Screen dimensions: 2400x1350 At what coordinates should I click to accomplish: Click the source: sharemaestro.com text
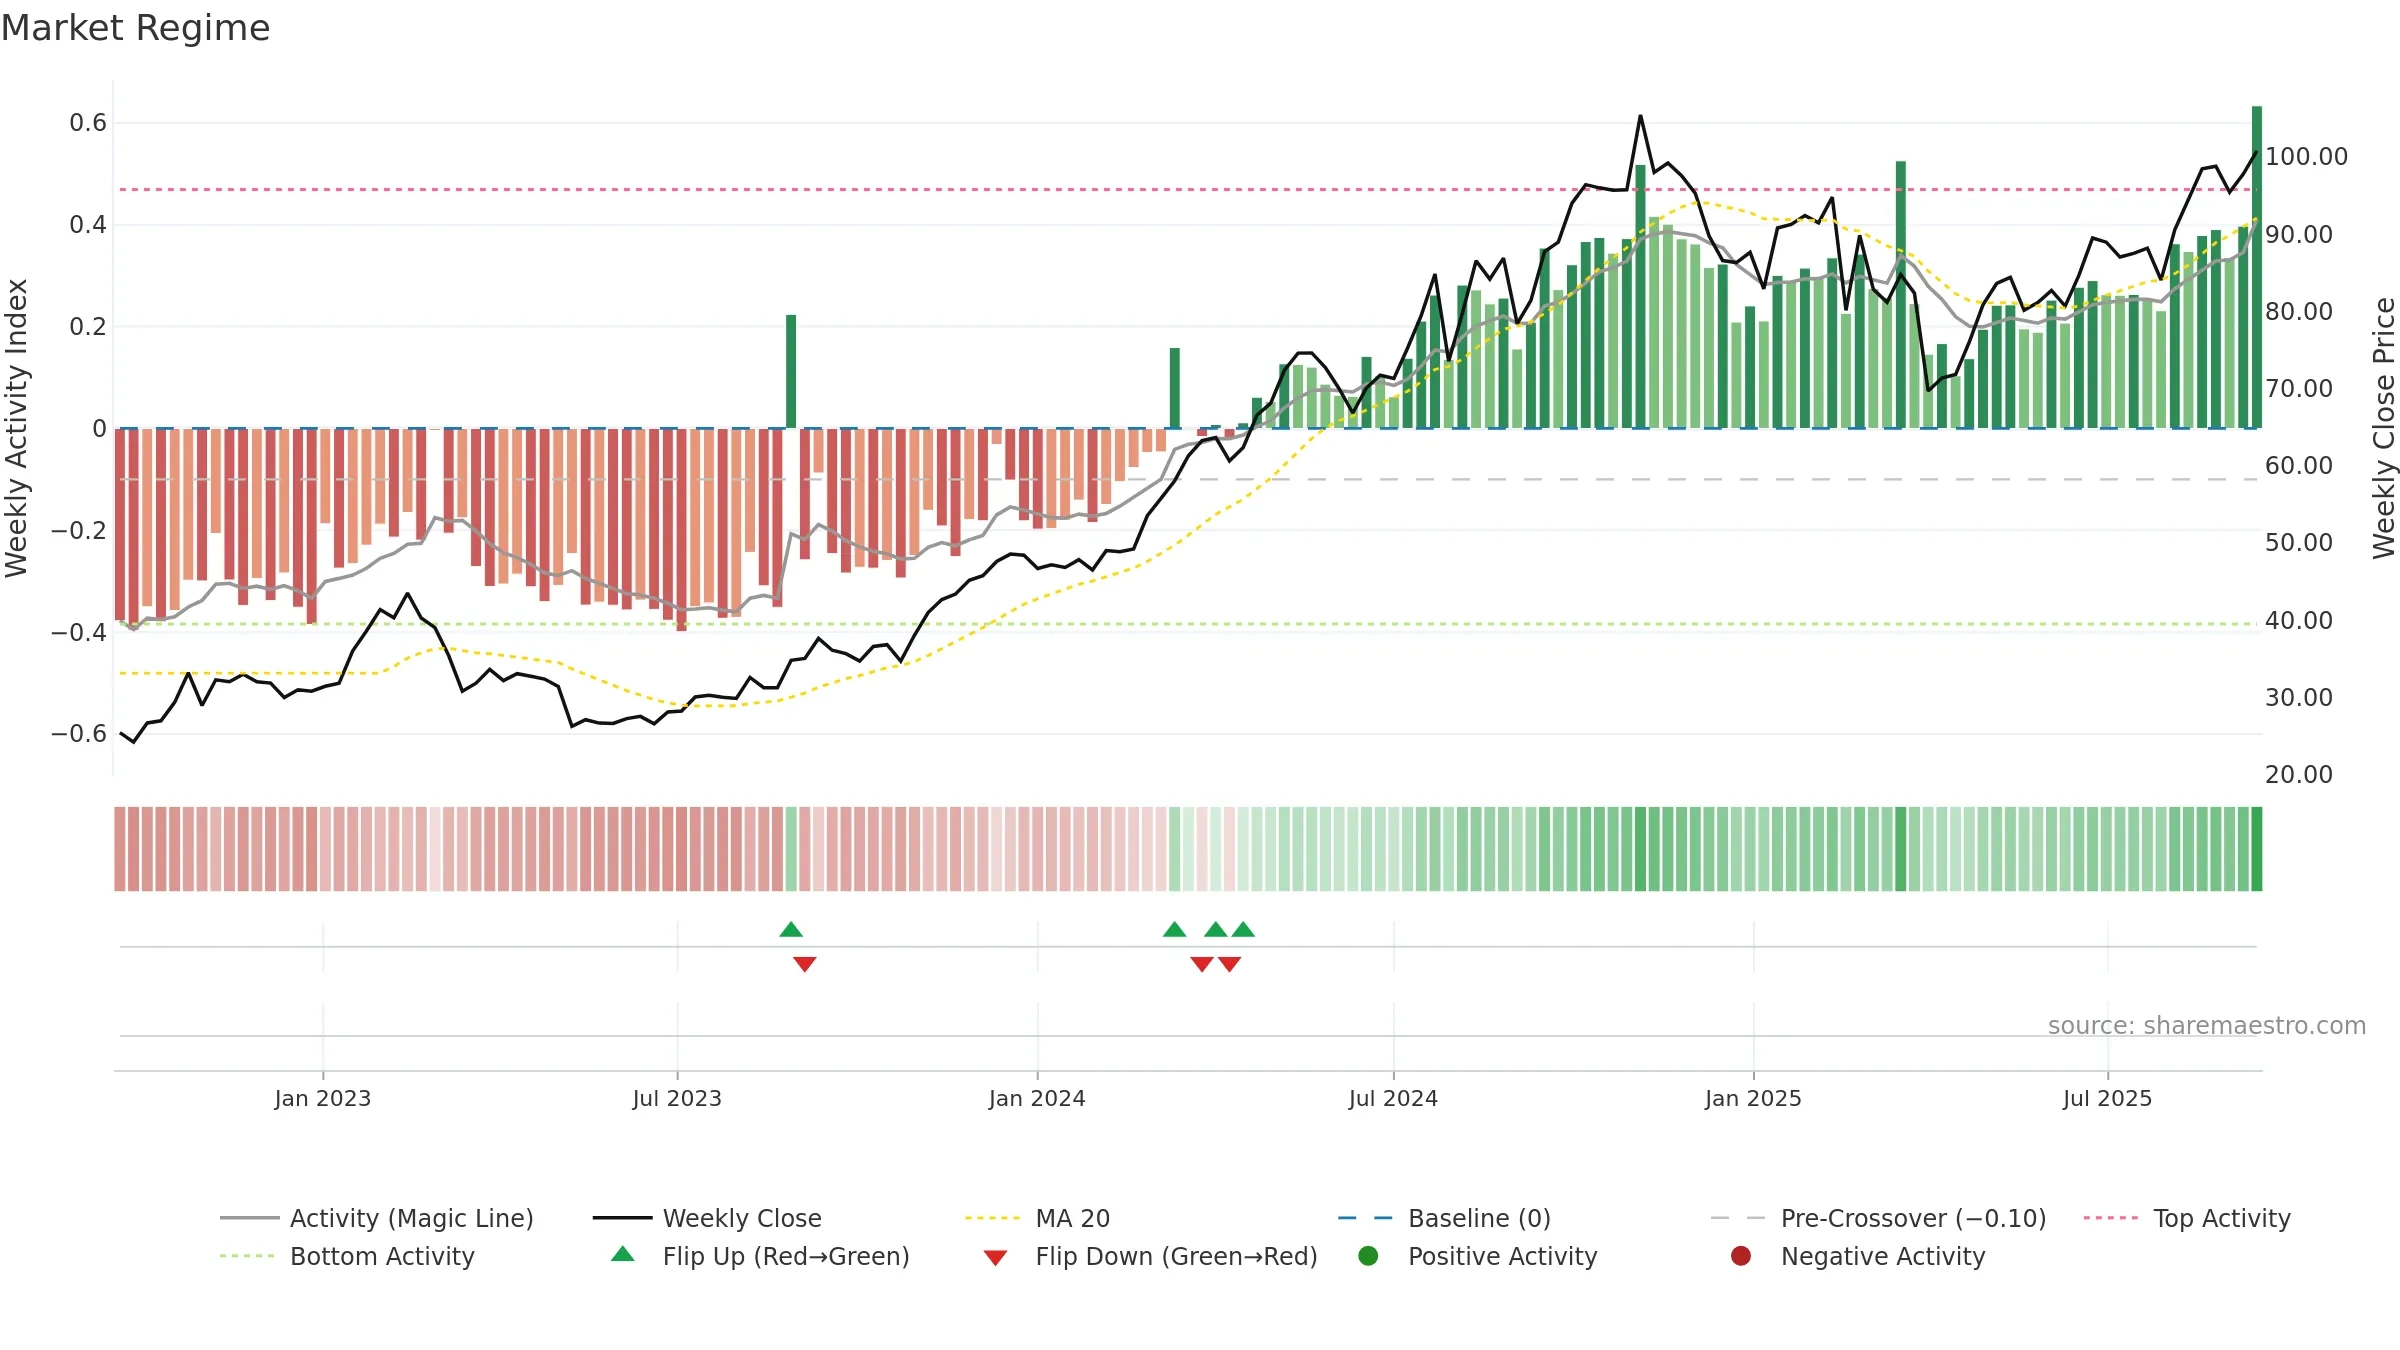(2206, 1025)
